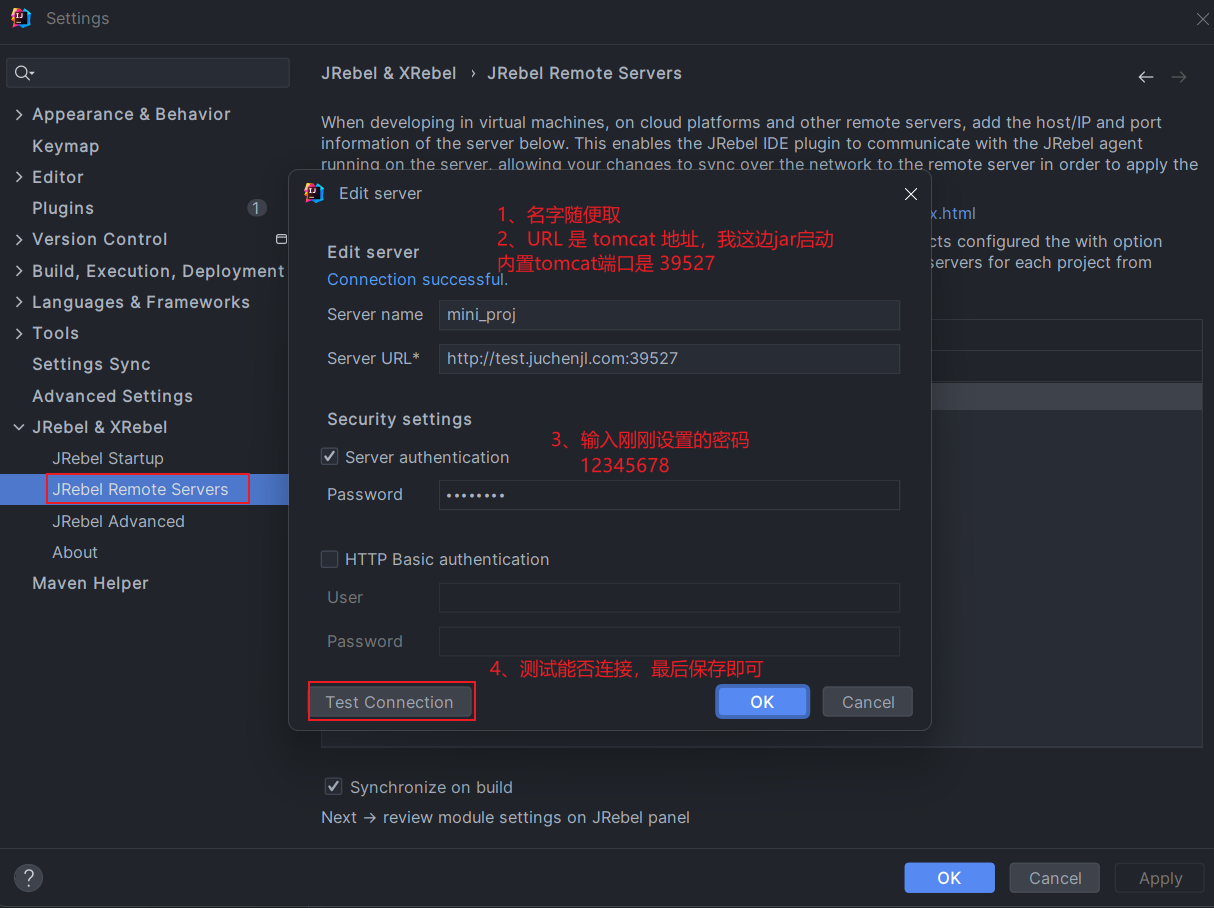Image resolution: width=1214 pixels, height=908 pixels.
Task: Select the JRebel Advanced settings page
Action: tap(118, 521)
